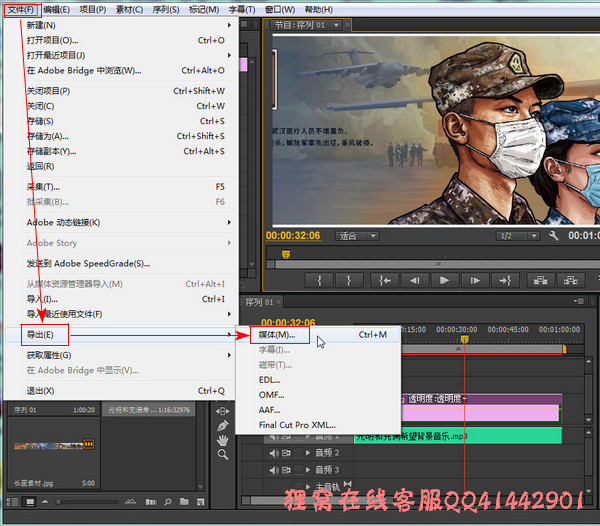Choose OMF... export option

(318, 395)
